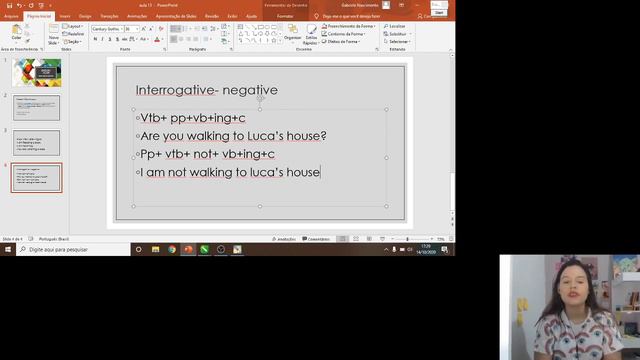
Task: Click the Redefinir slide button
Action: (73, 34)
